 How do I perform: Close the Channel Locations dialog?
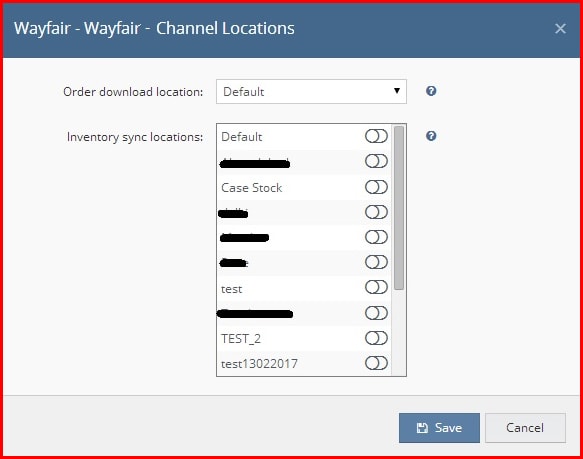(560, 29)
